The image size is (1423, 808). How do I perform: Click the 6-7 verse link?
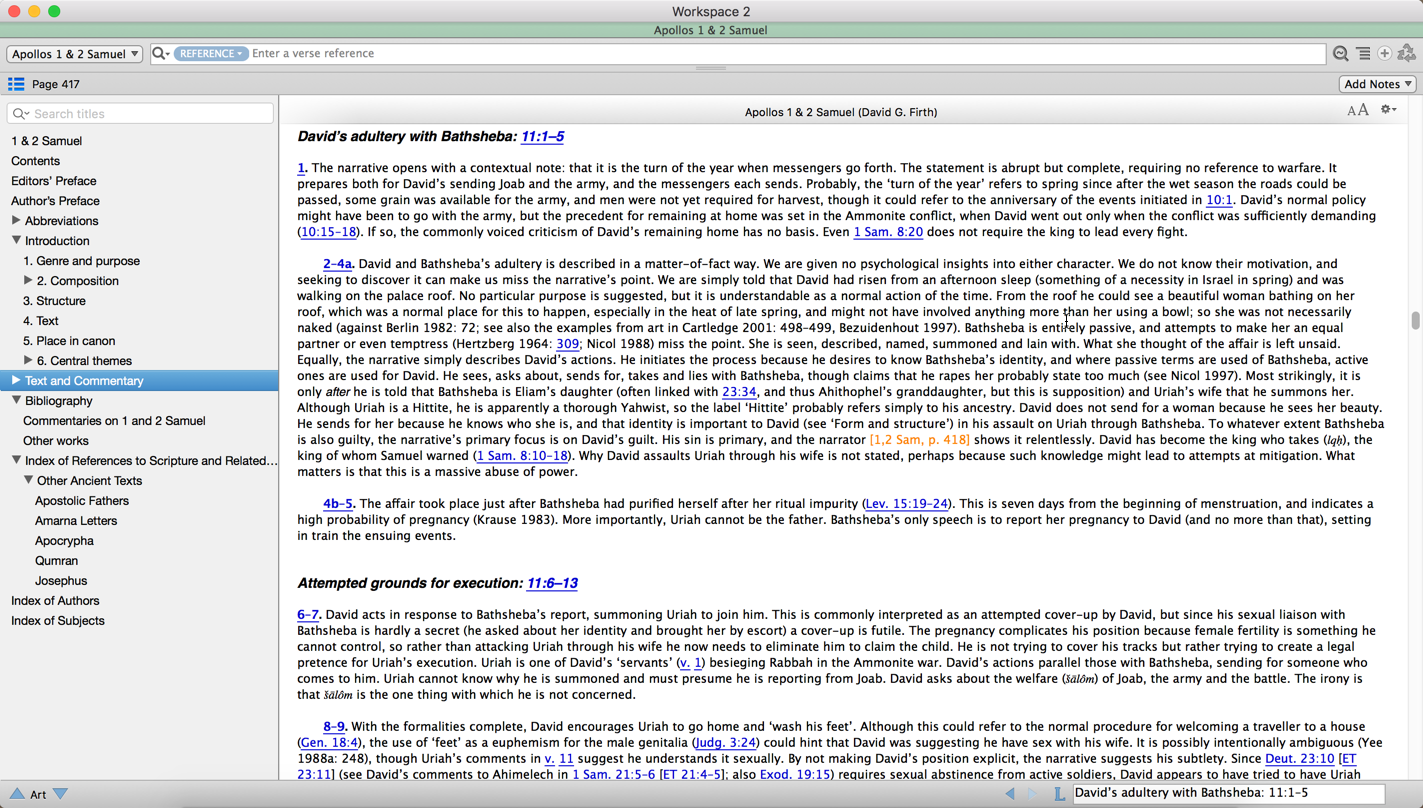point(307,615)
